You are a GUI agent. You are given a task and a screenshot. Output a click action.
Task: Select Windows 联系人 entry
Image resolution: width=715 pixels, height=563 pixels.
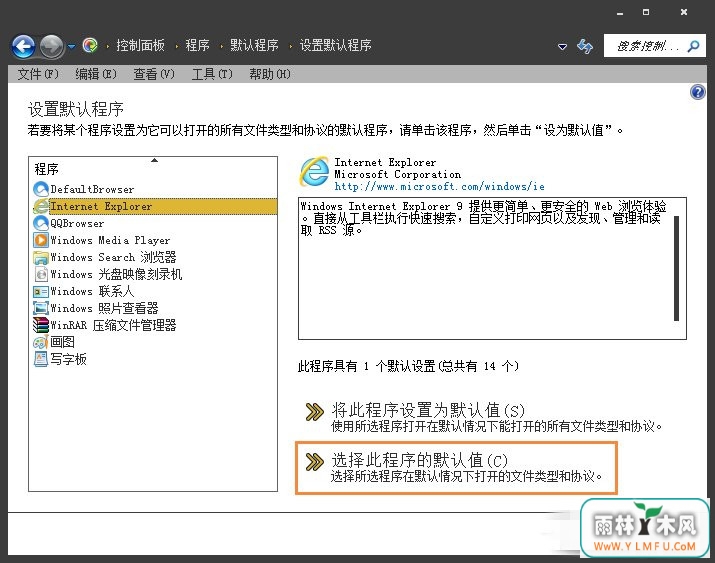pos(92,291)
